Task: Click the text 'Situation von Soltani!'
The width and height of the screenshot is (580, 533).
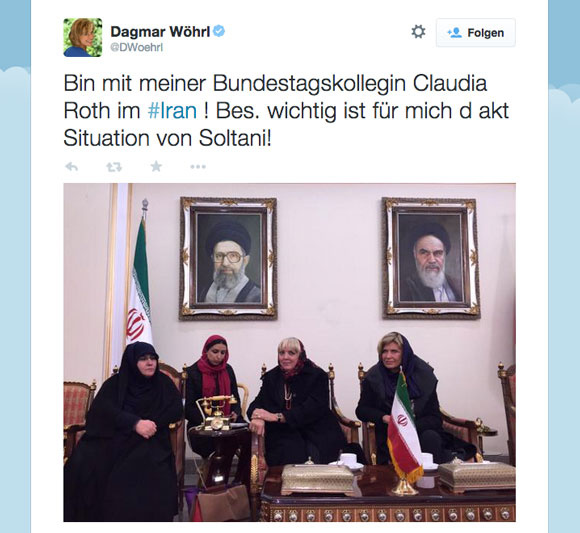Action: coord(168,138)
